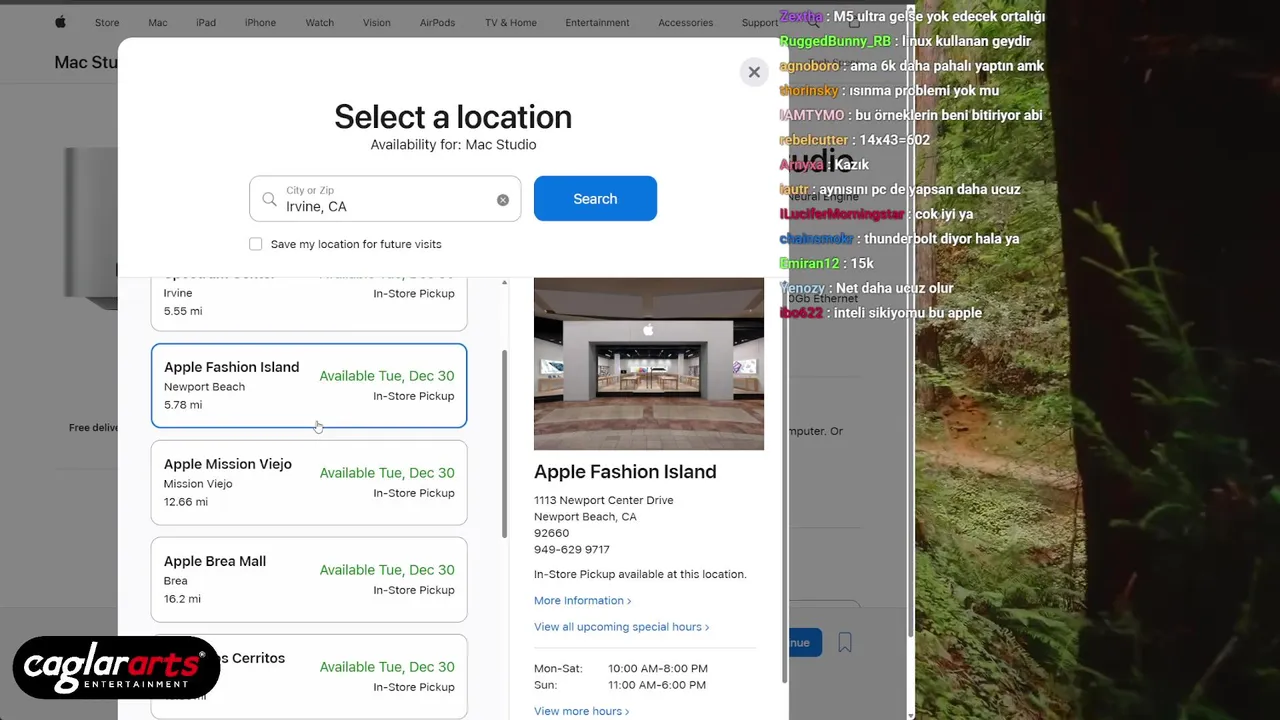This screenshot has height=720, width=1280.
Task: Click Apple Fashion Island heading in details
Action: click(x=625, y=472)
